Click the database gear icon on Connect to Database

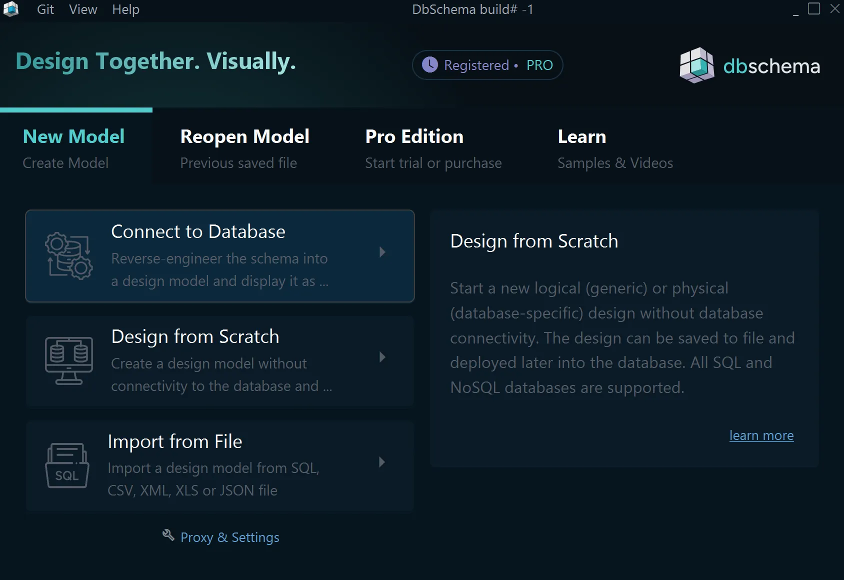click(x=67, y=254)
